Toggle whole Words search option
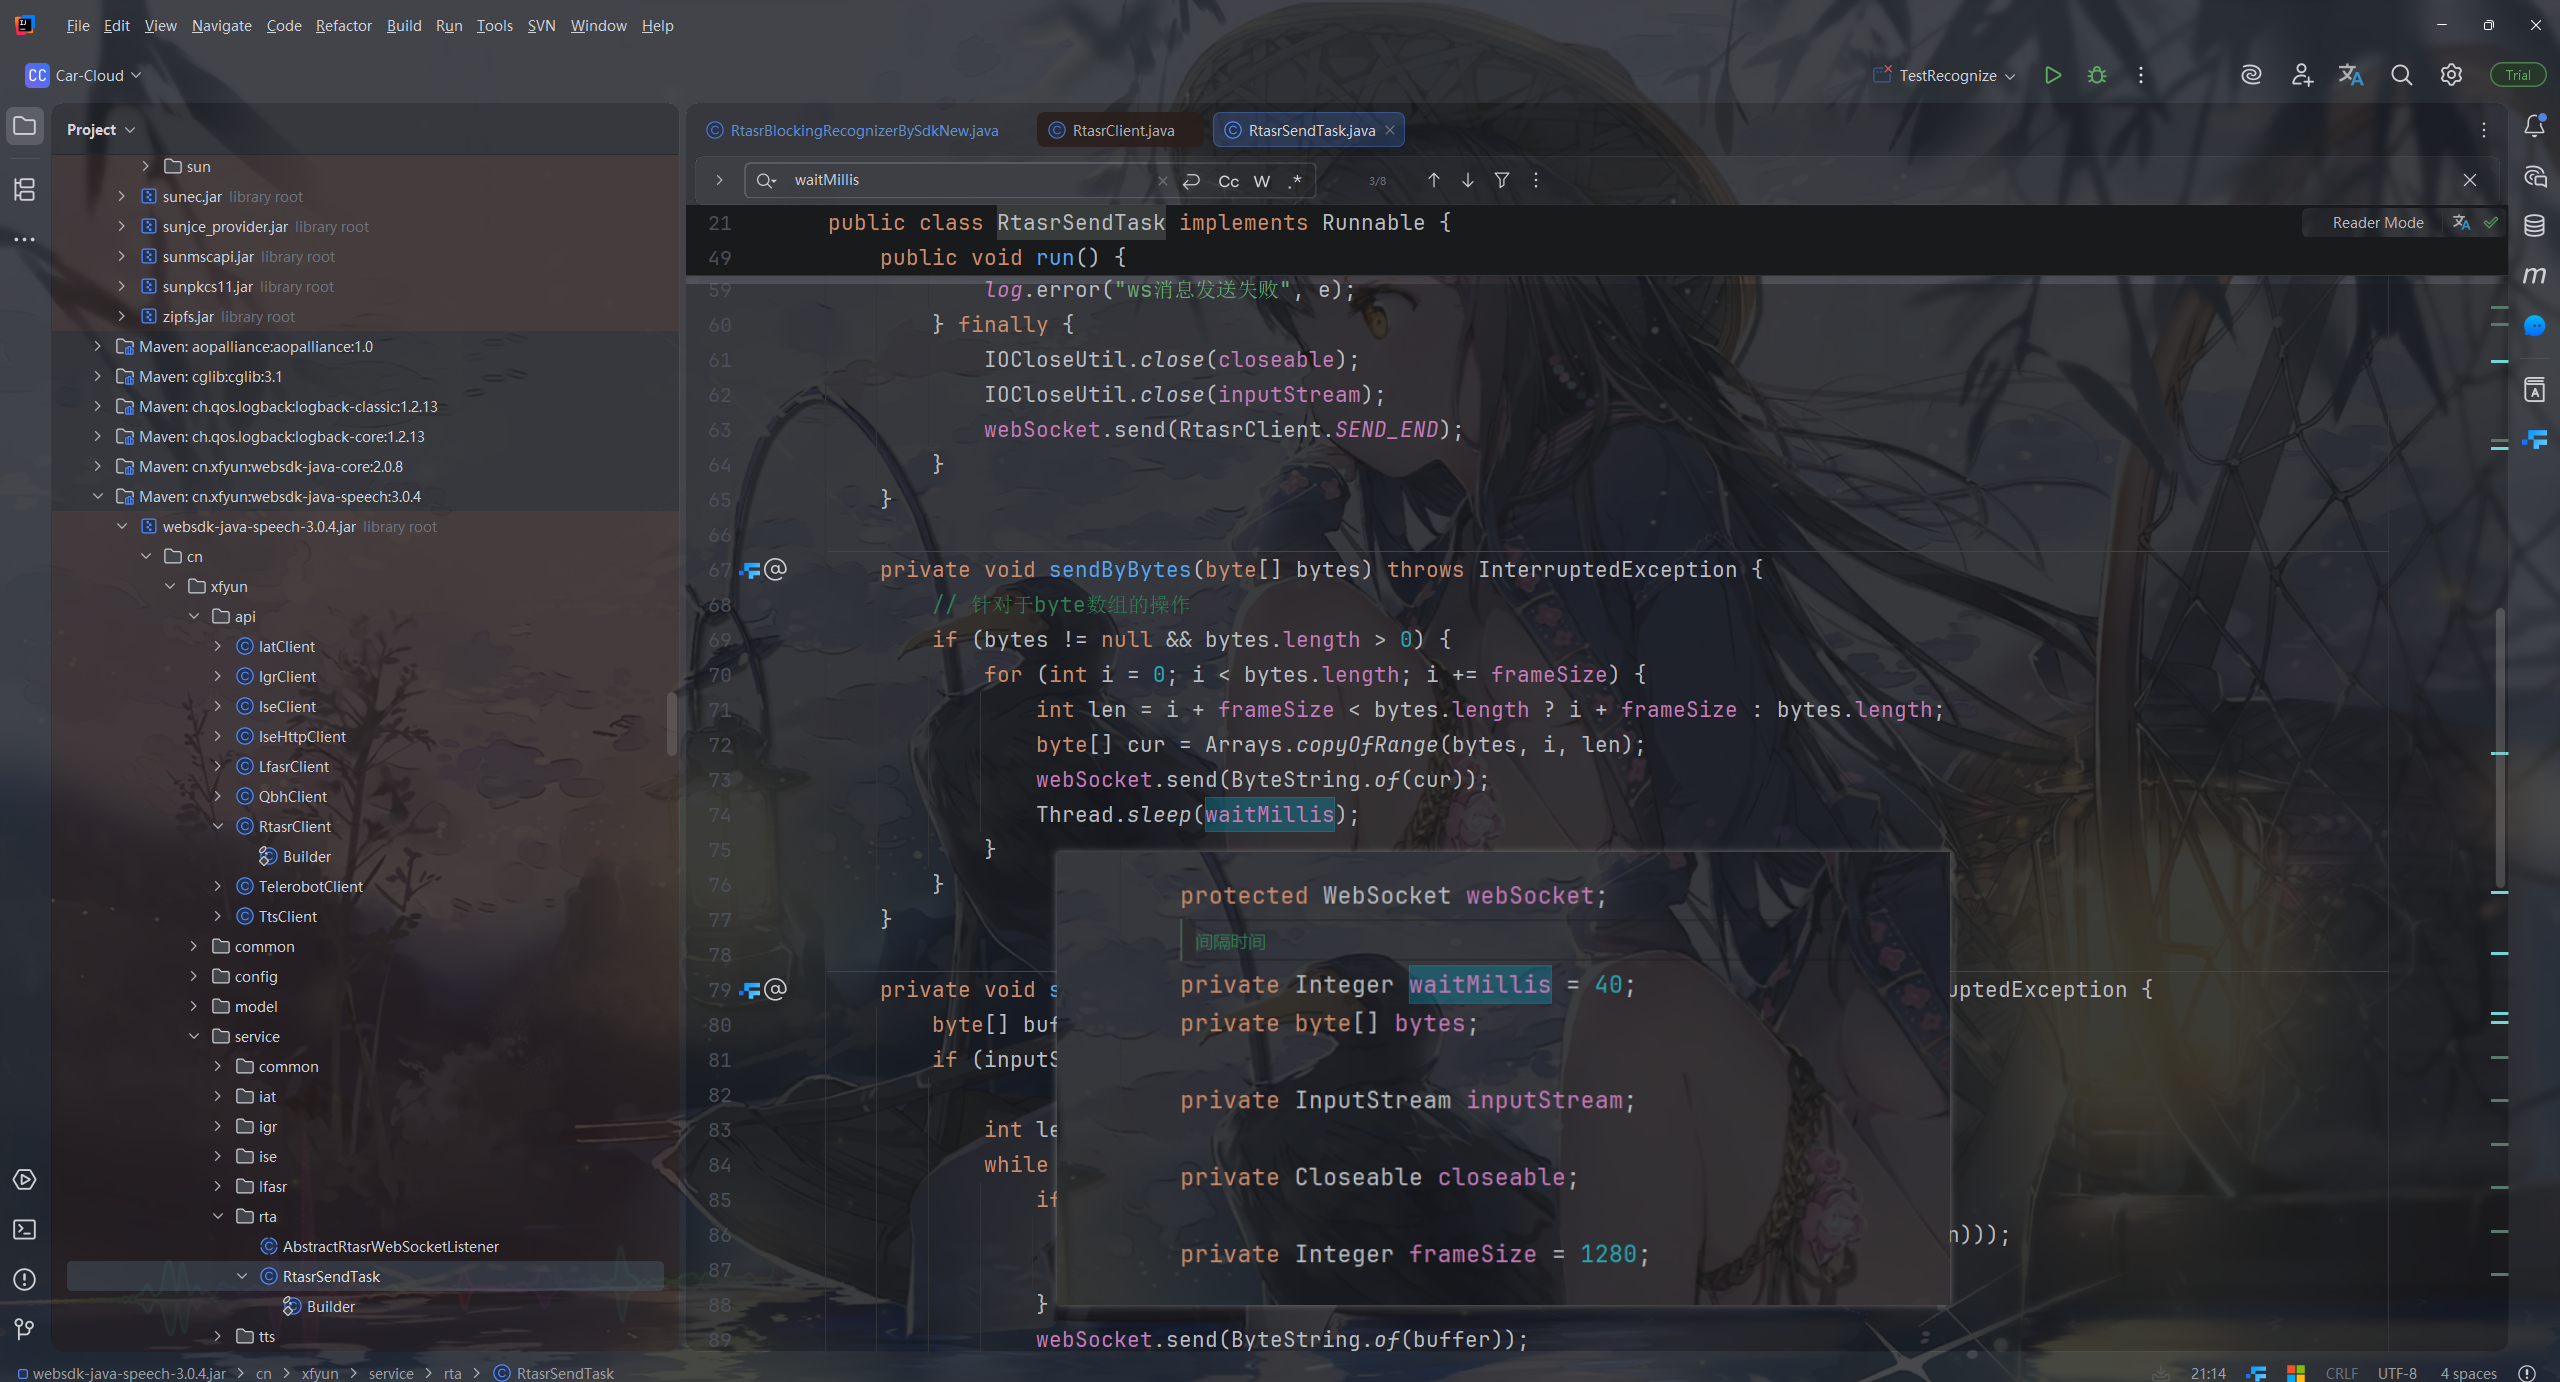The image size is (2560, 1382). 1261,181
